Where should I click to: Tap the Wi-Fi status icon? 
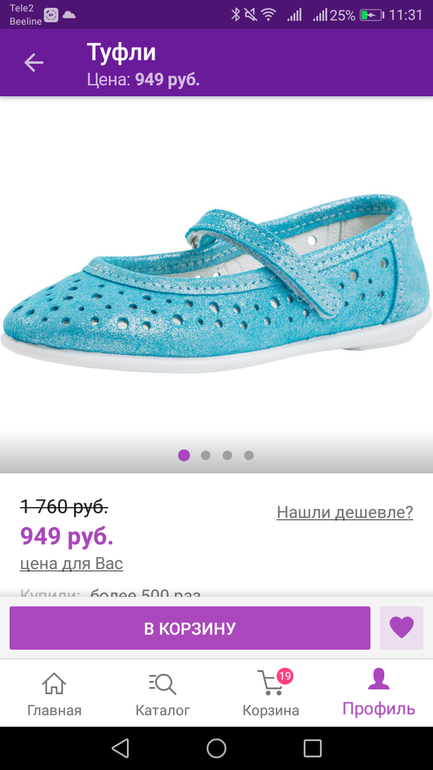pyautogui.click(x=269, y=15)
